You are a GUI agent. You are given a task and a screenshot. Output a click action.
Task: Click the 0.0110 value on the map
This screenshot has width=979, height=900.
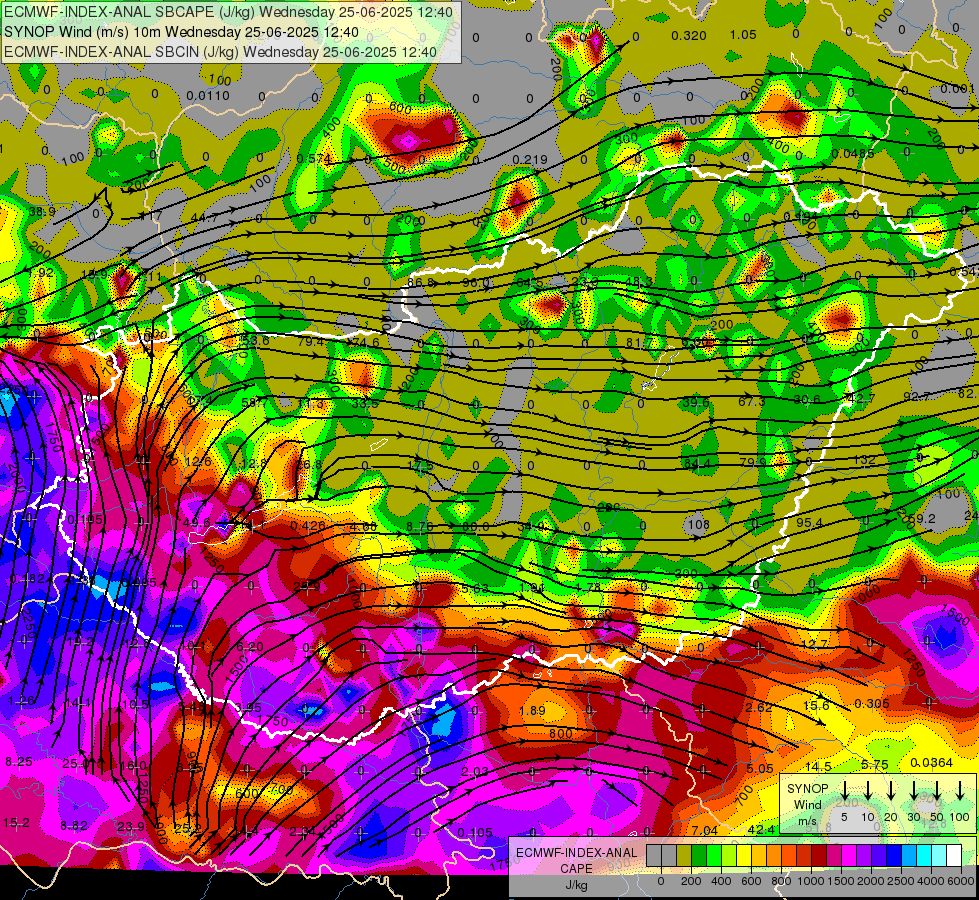[x=208, y=96]
